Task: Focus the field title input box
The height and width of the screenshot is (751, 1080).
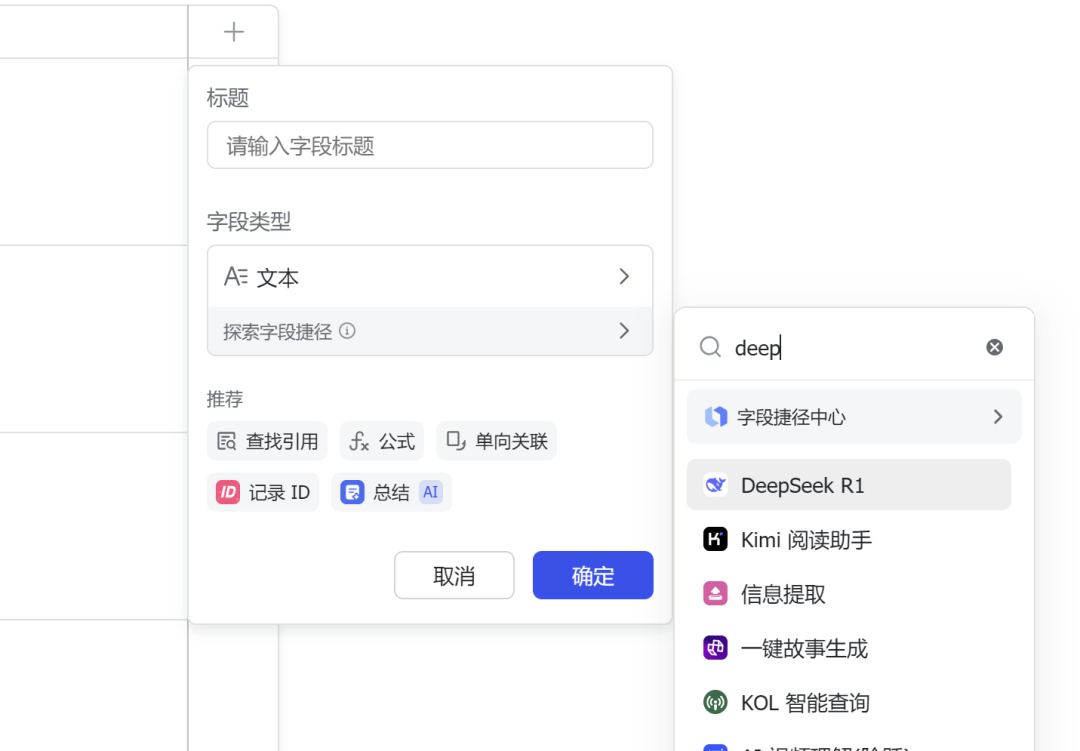Action: pyautogui.click(x=430, y=145)
